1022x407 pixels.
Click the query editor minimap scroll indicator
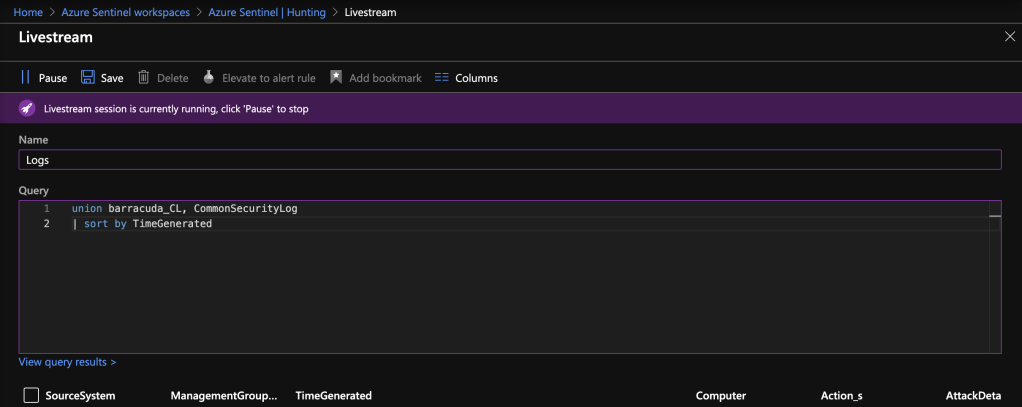pyautogui.click(x=994, y=216)
